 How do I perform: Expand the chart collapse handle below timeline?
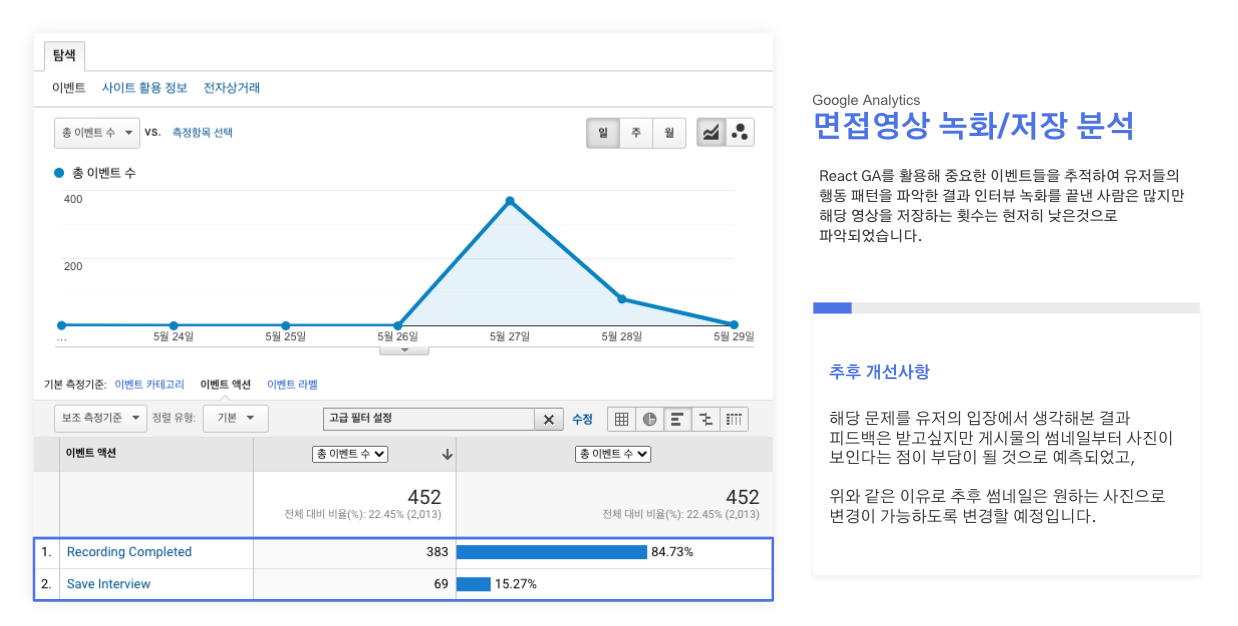click(404, 349)
